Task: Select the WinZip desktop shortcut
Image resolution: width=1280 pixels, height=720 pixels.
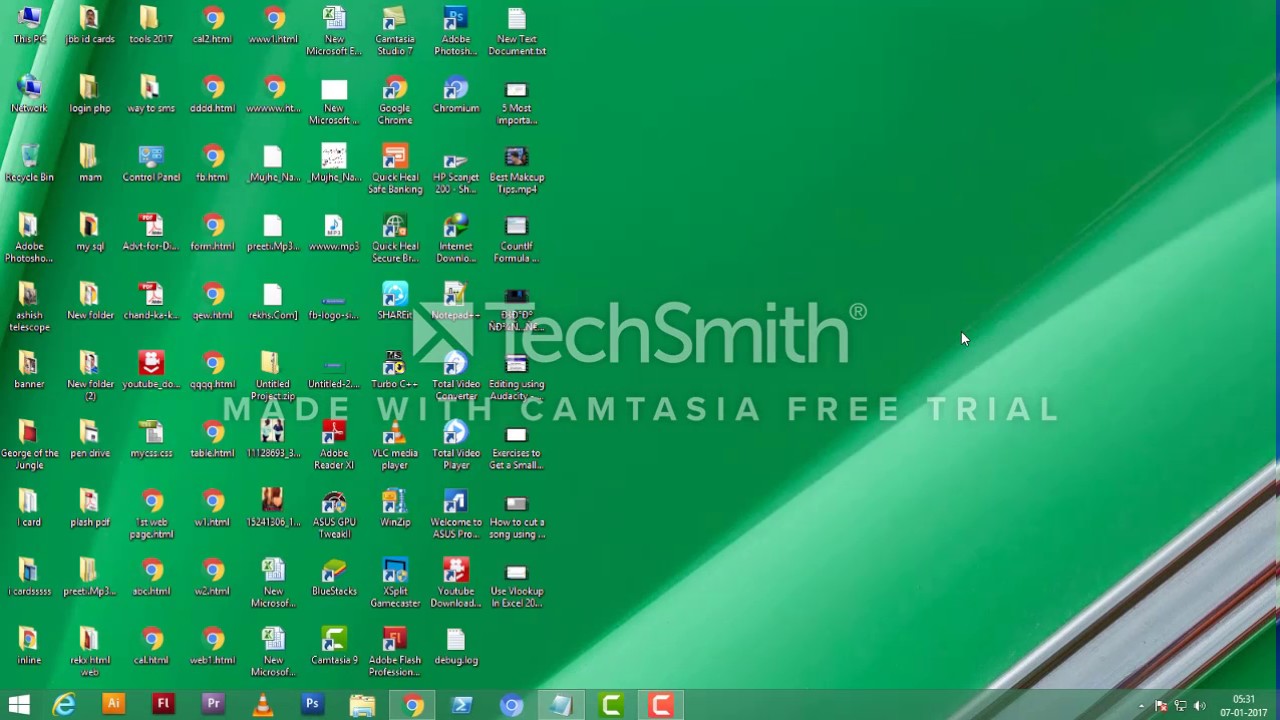Action: 395,509
